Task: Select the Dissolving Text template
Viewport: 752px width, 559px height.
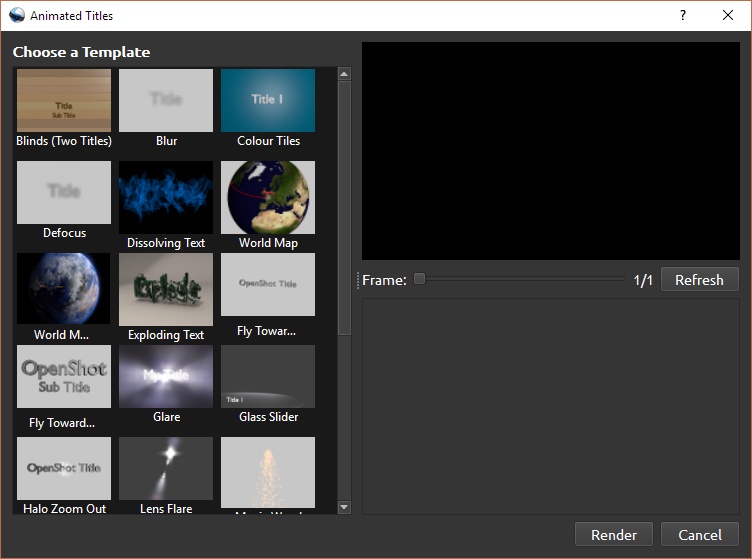Action: [x=166, y=197]
